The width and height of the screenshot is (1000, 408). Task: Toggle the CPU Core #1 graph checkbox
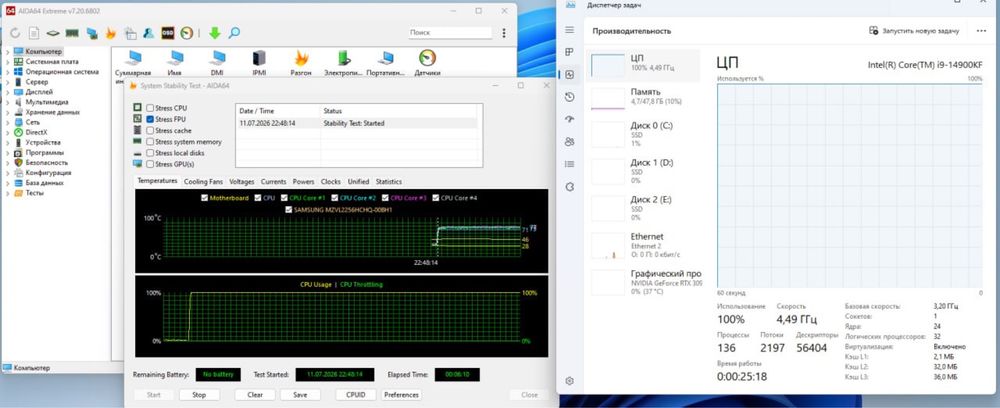click(284, 198)
